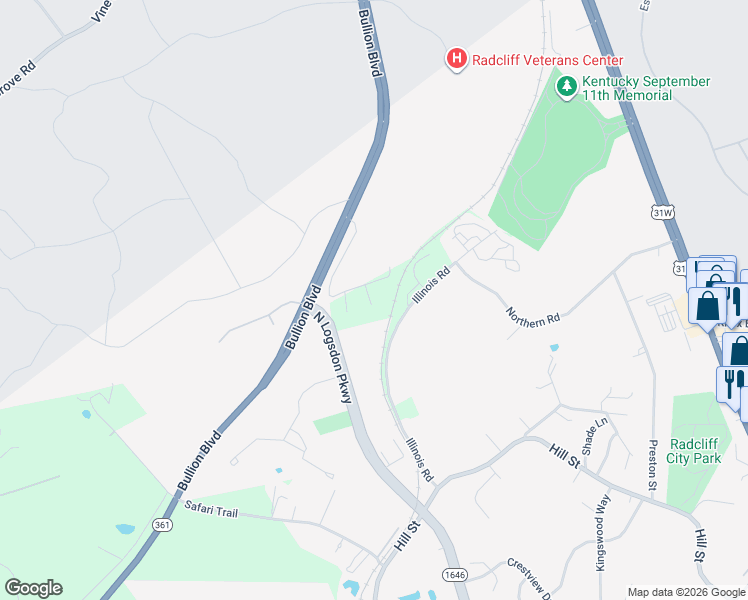Click the 361 route shield on Bullion Blvd
The height and width of the screenshot is (600, 748).
click(162, 525)
